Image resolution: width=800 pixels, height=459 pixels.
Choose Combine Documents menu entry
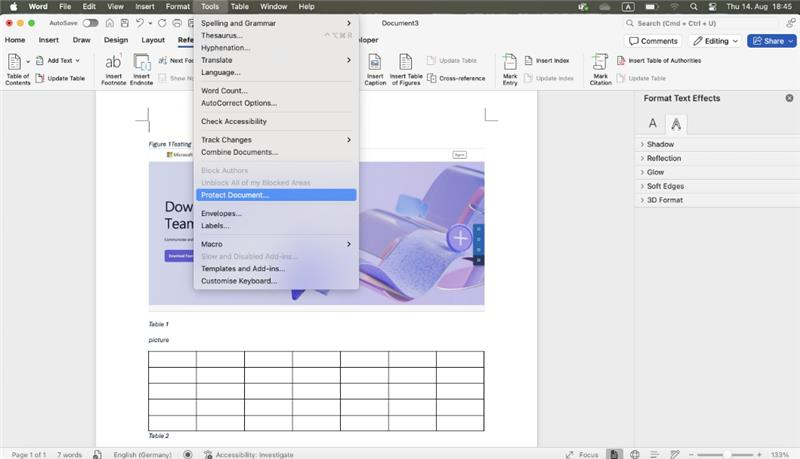[x=276, y=152]
